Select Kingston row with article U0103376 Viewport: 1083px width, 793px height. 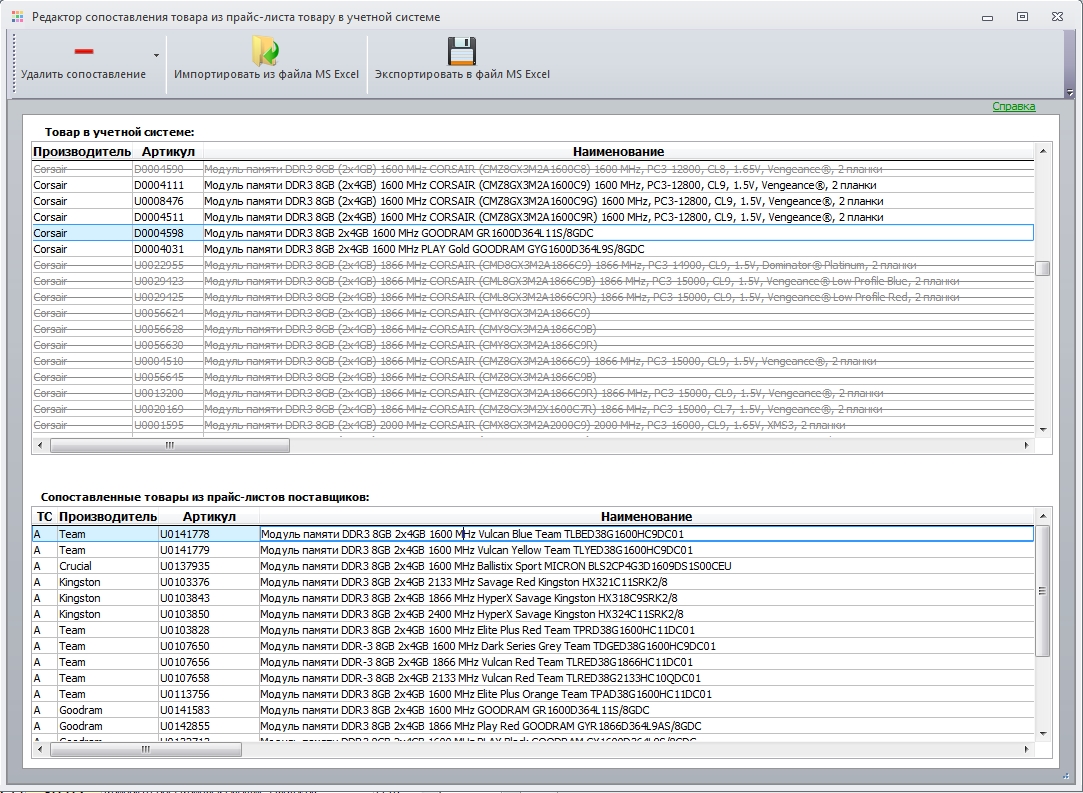[x=533, y=582]
